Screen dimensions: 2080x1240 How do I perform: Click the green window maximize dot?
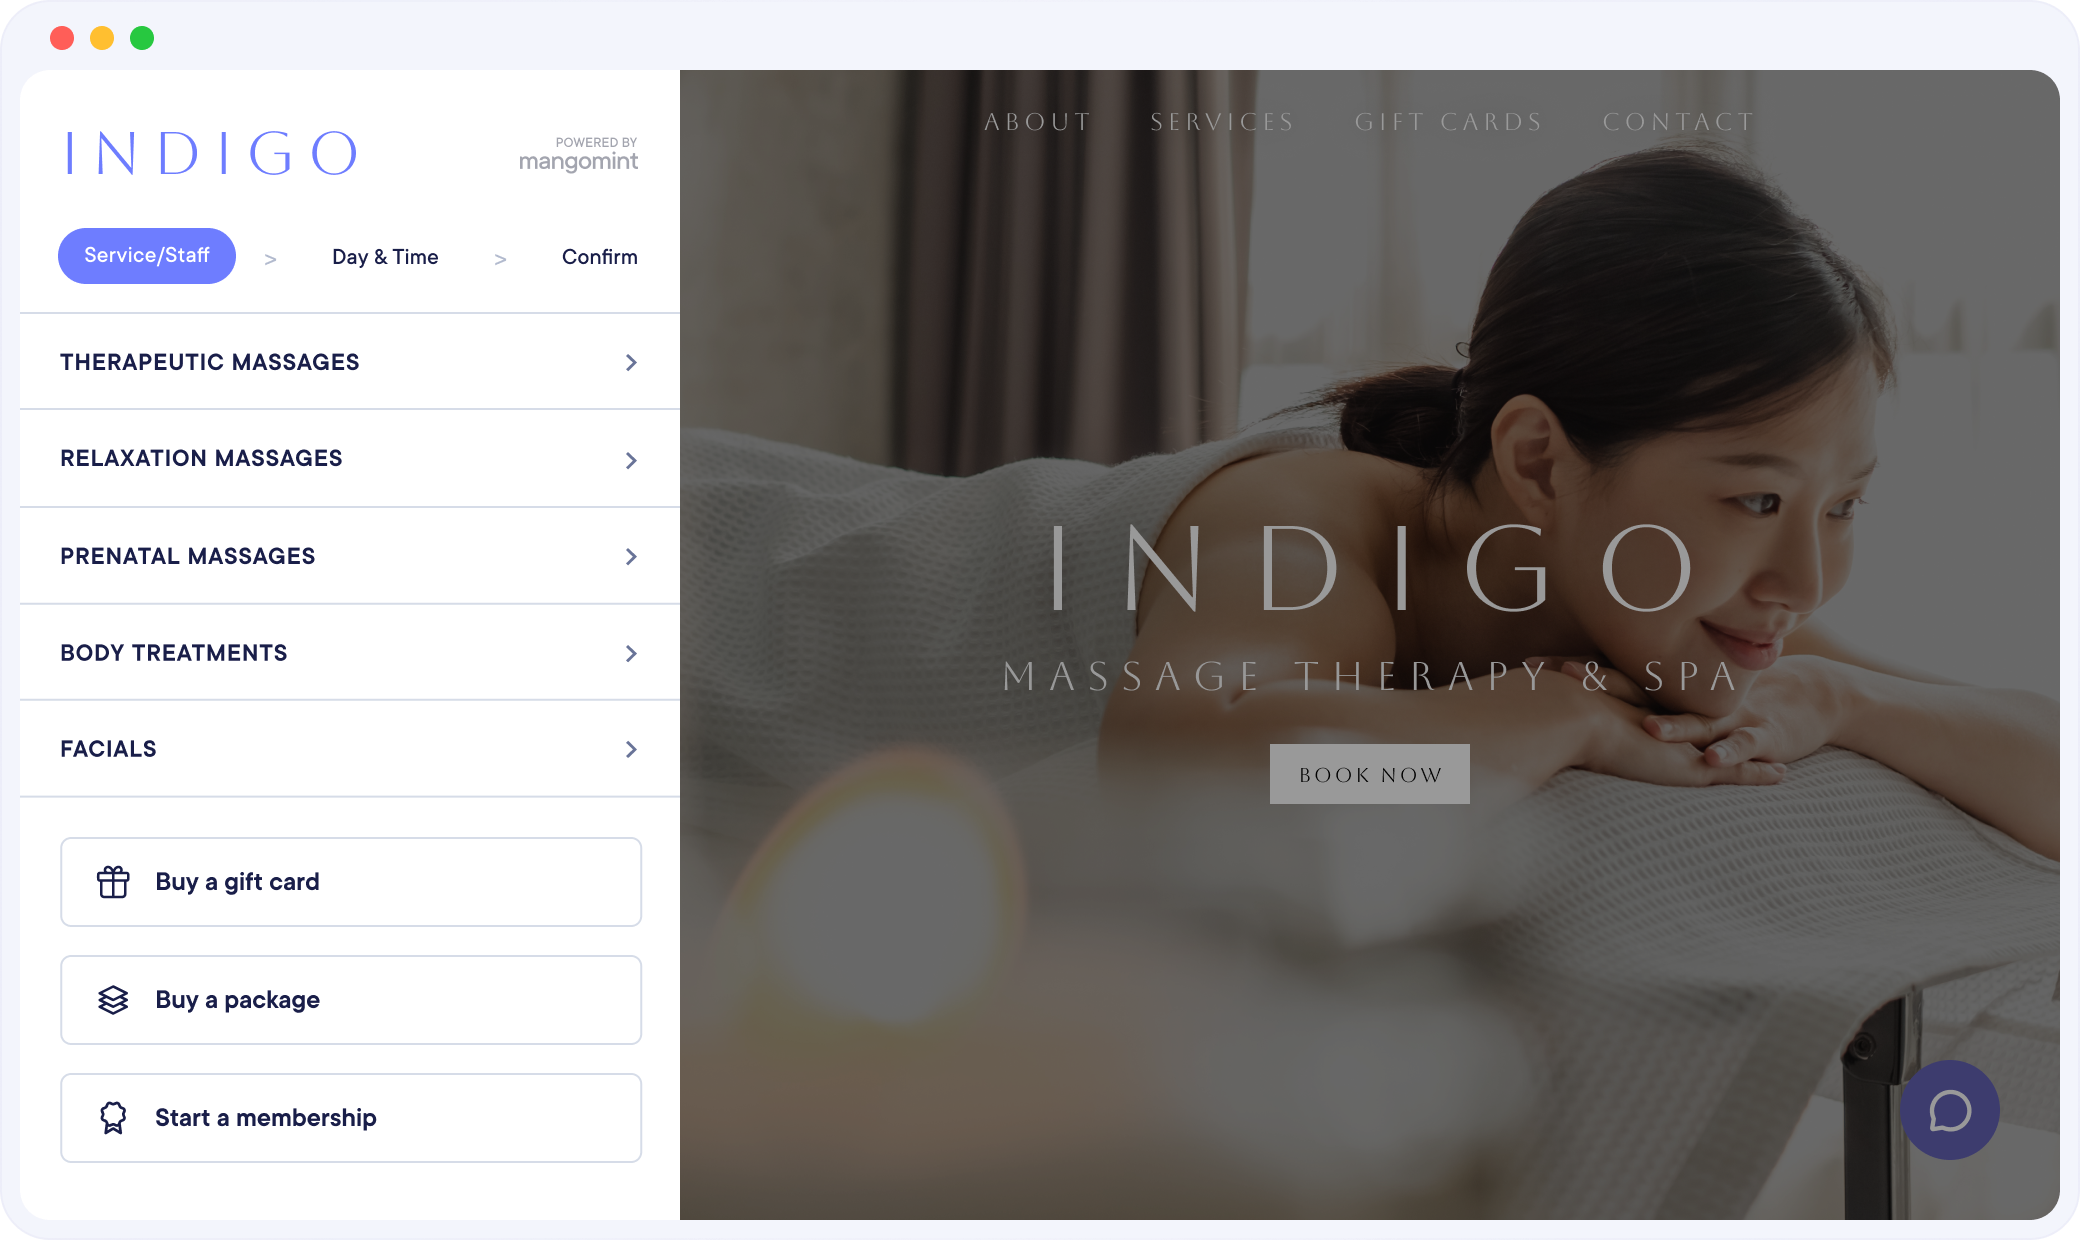pyautogui.click(x=142, y=38)
